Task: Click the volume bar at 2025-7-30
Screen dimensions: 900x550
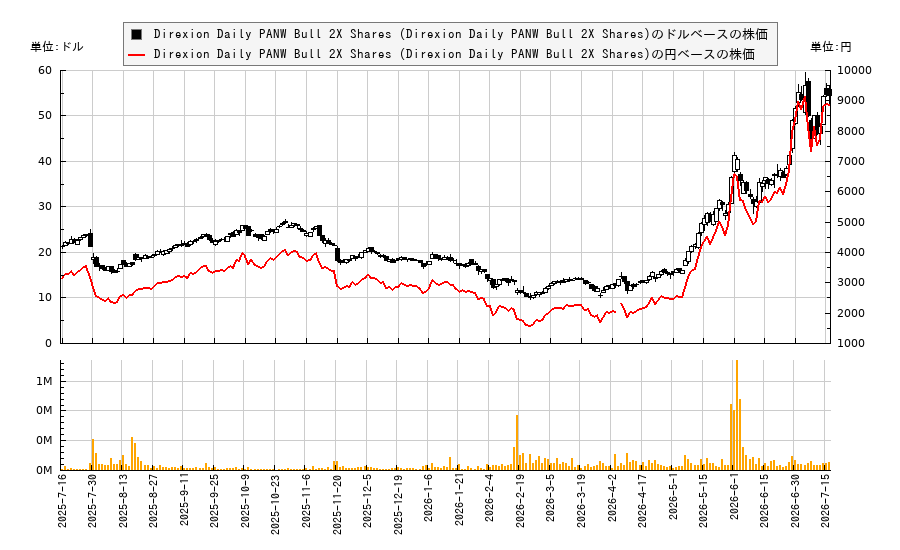Action: click(93, 455)
